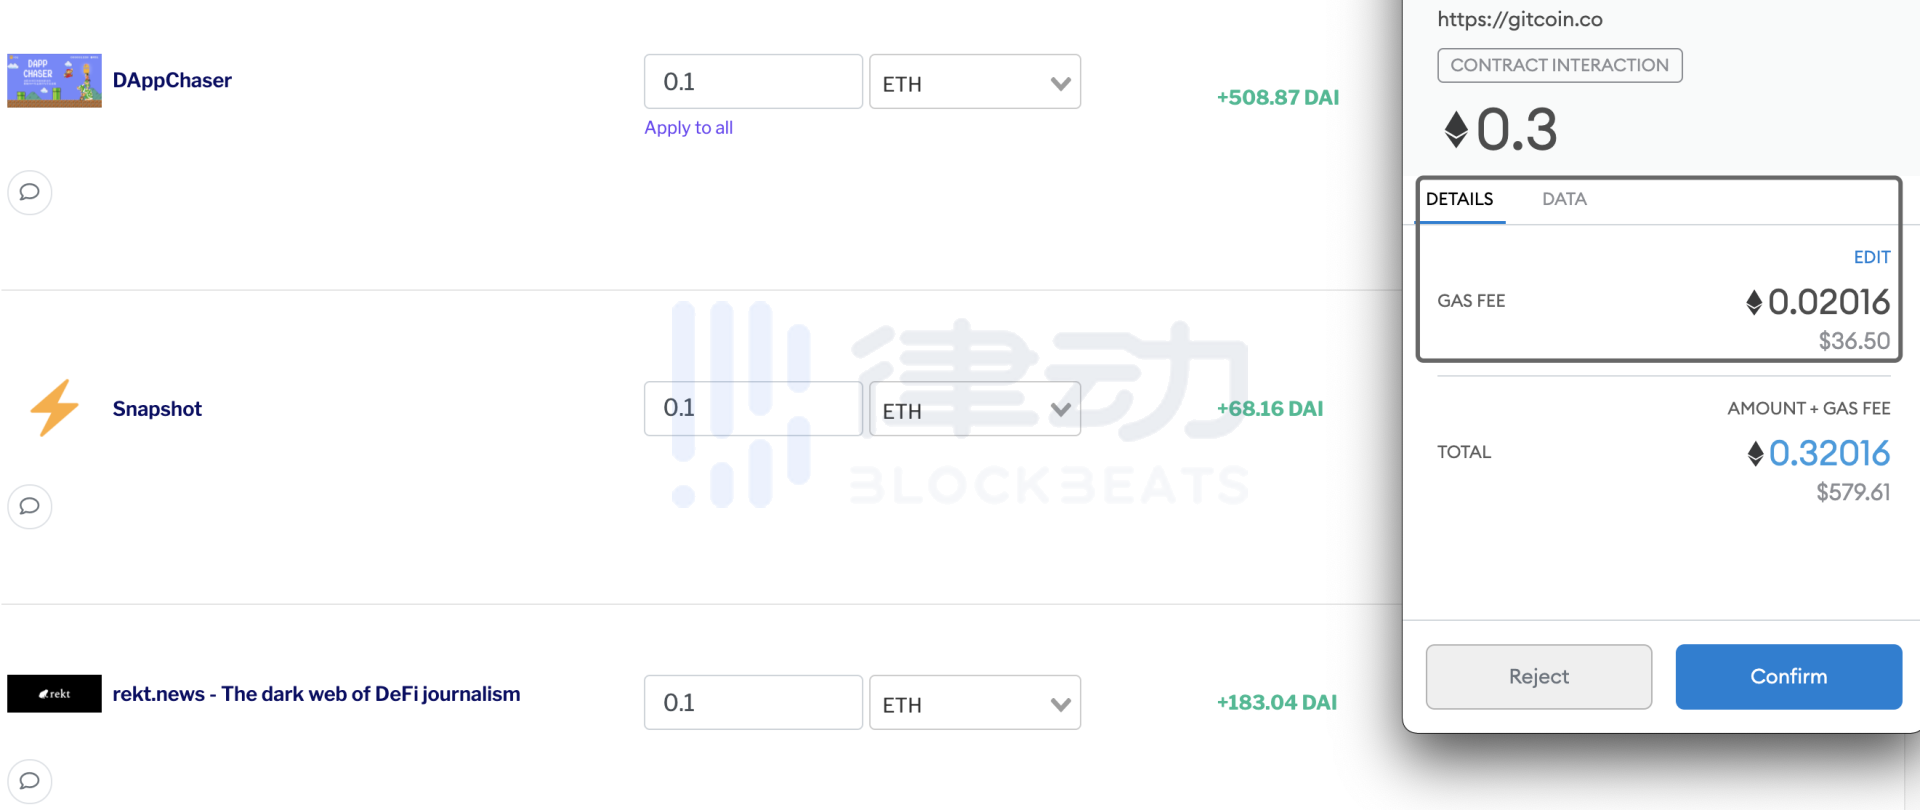Screen dimensions: 1920x810
Task: Open comment bubble under Snapshot grant
Action: click(30, 506)
